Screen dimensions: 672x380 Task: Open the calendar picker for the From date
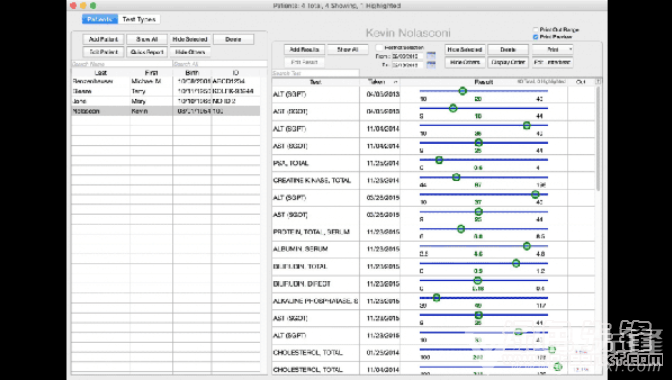431,56
